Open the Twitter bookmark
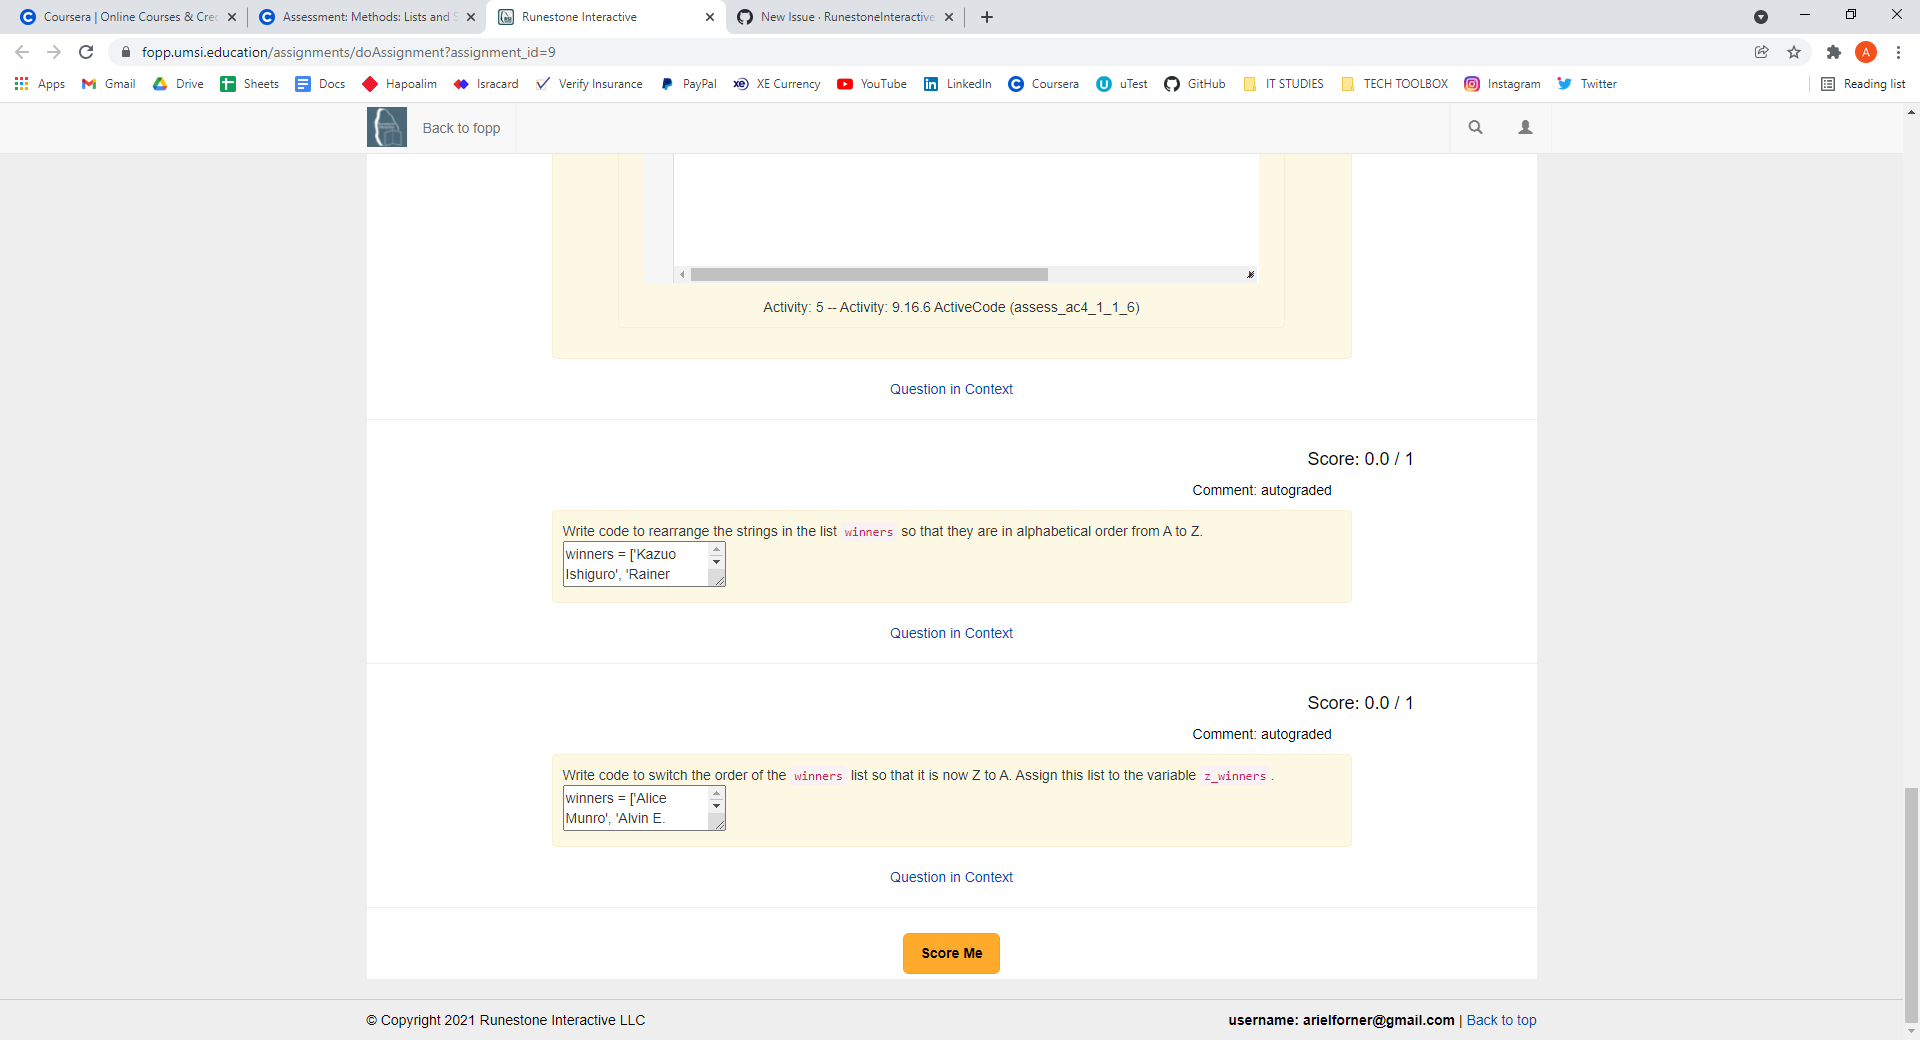1920x1040 pixels. (x=1587, y=84)
